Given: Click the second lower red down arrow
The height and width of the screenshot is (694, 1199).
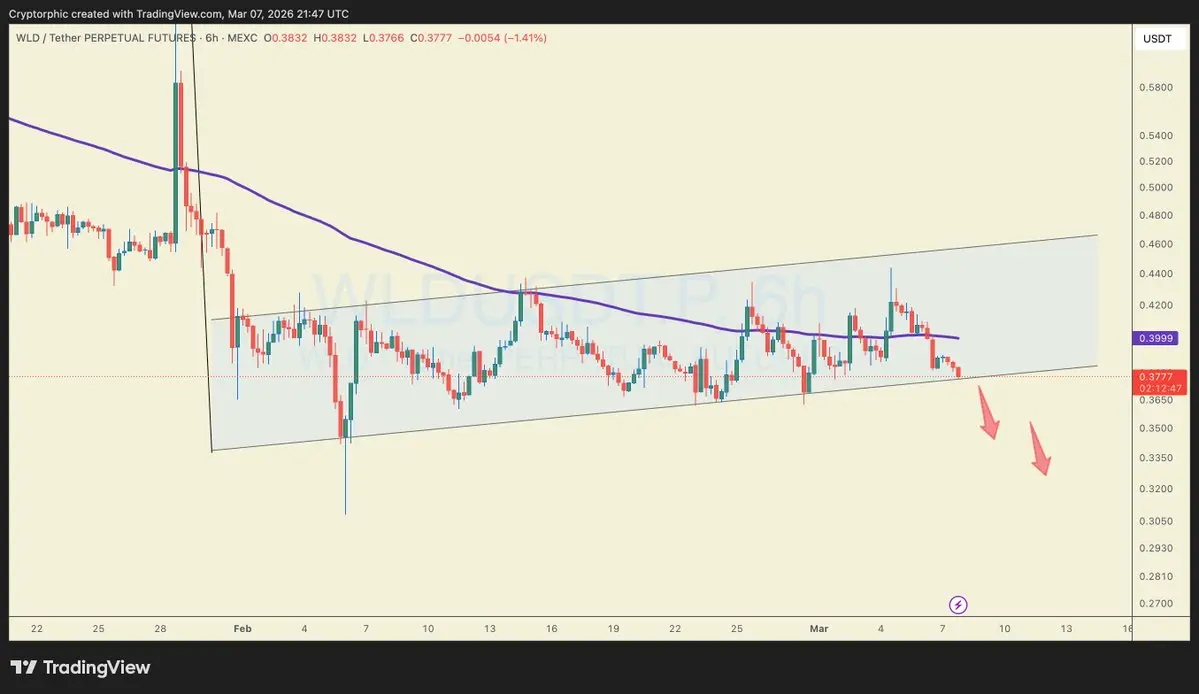Looking at the screenshot, I should tap(1039, 449).
